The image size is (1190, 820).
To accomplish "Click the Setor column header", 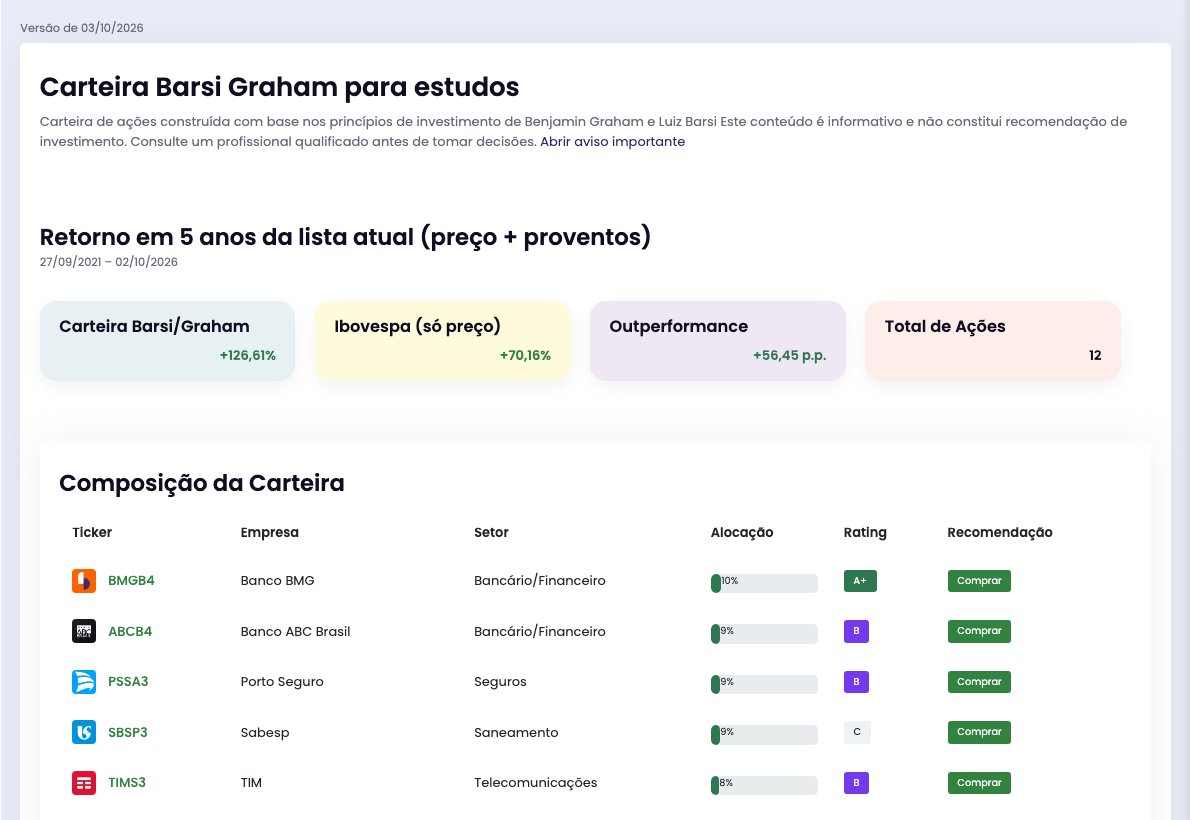I will point(491,532).
